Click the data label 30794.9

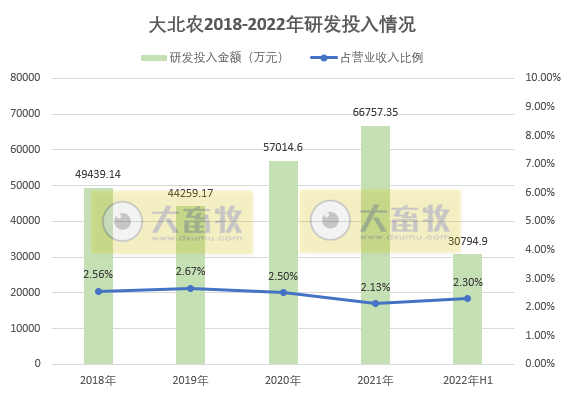tap(468, 241)
